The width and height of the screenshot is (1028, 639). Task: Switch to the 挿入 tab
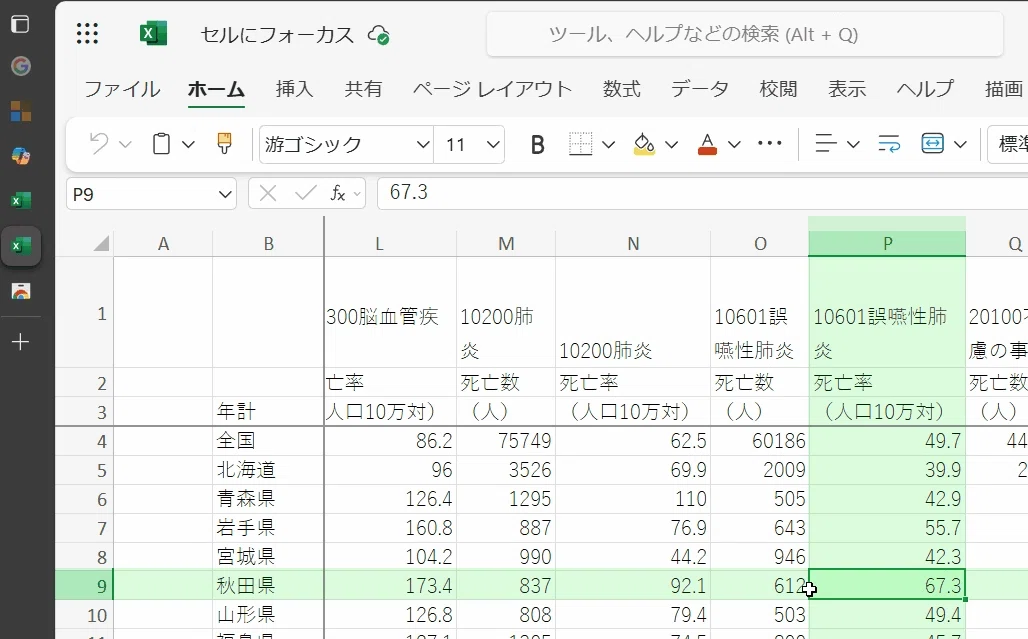pyautogui.click(x=294, y=88)
